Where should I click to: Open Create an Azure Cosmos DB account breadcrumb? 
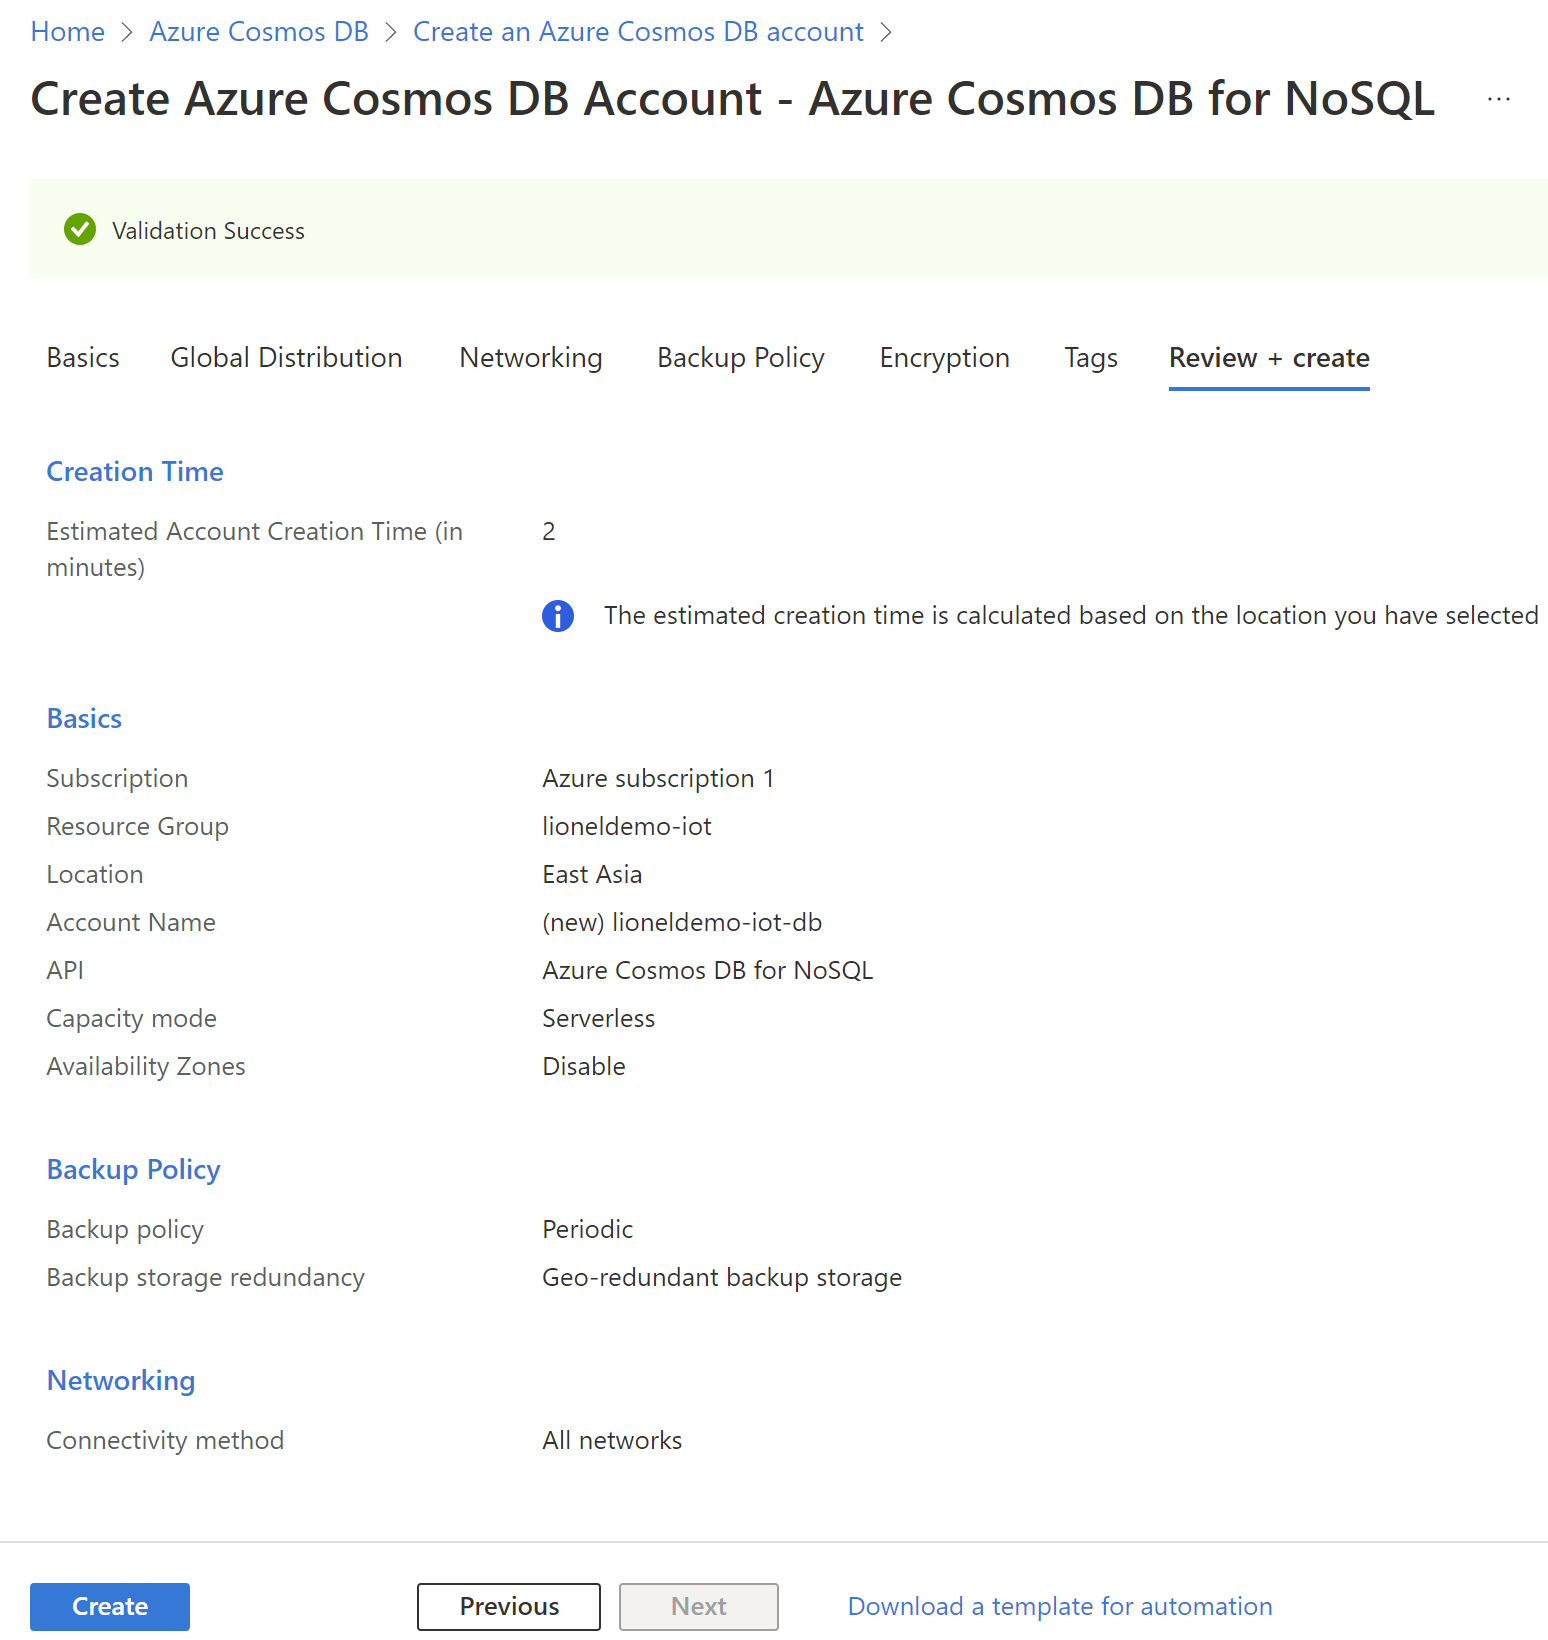(x=638, y=32)
